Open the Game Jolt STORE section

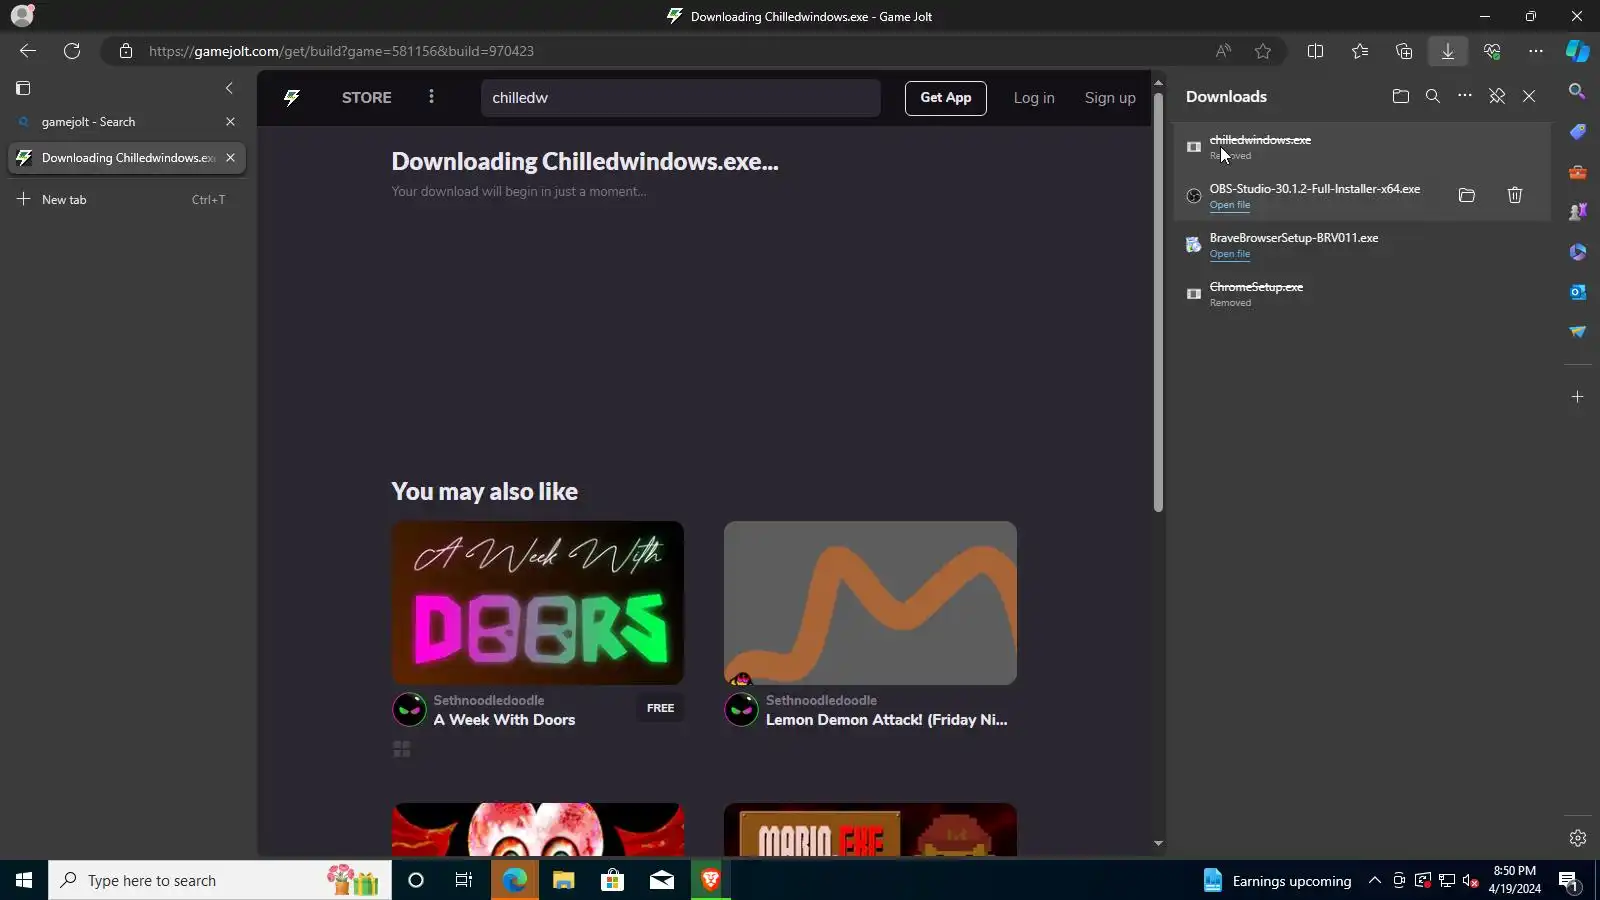tap(367, 98)
